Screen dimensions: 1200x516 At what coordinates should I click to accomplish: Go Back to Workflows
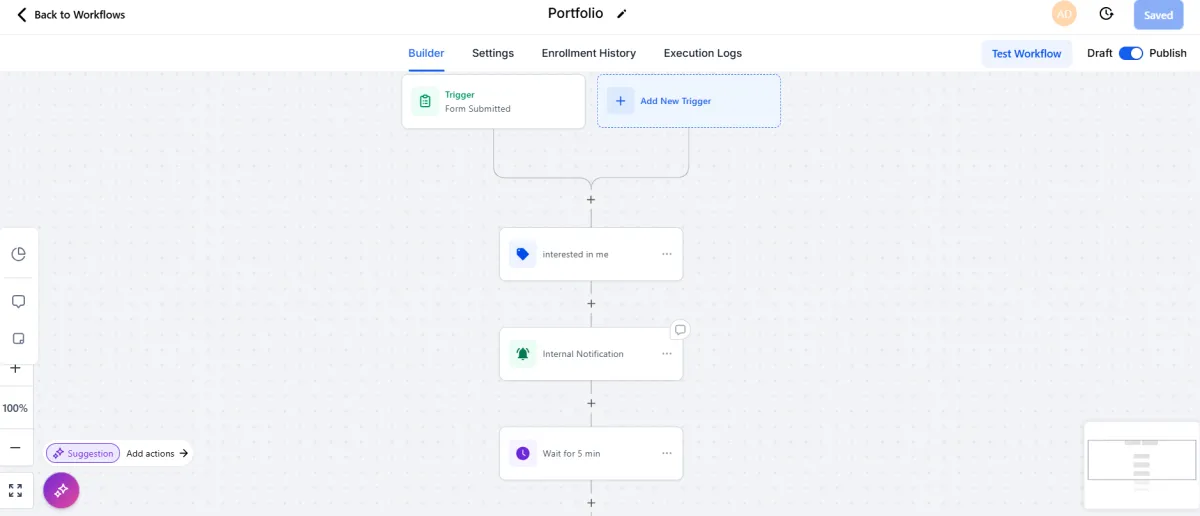pos(71,15)
